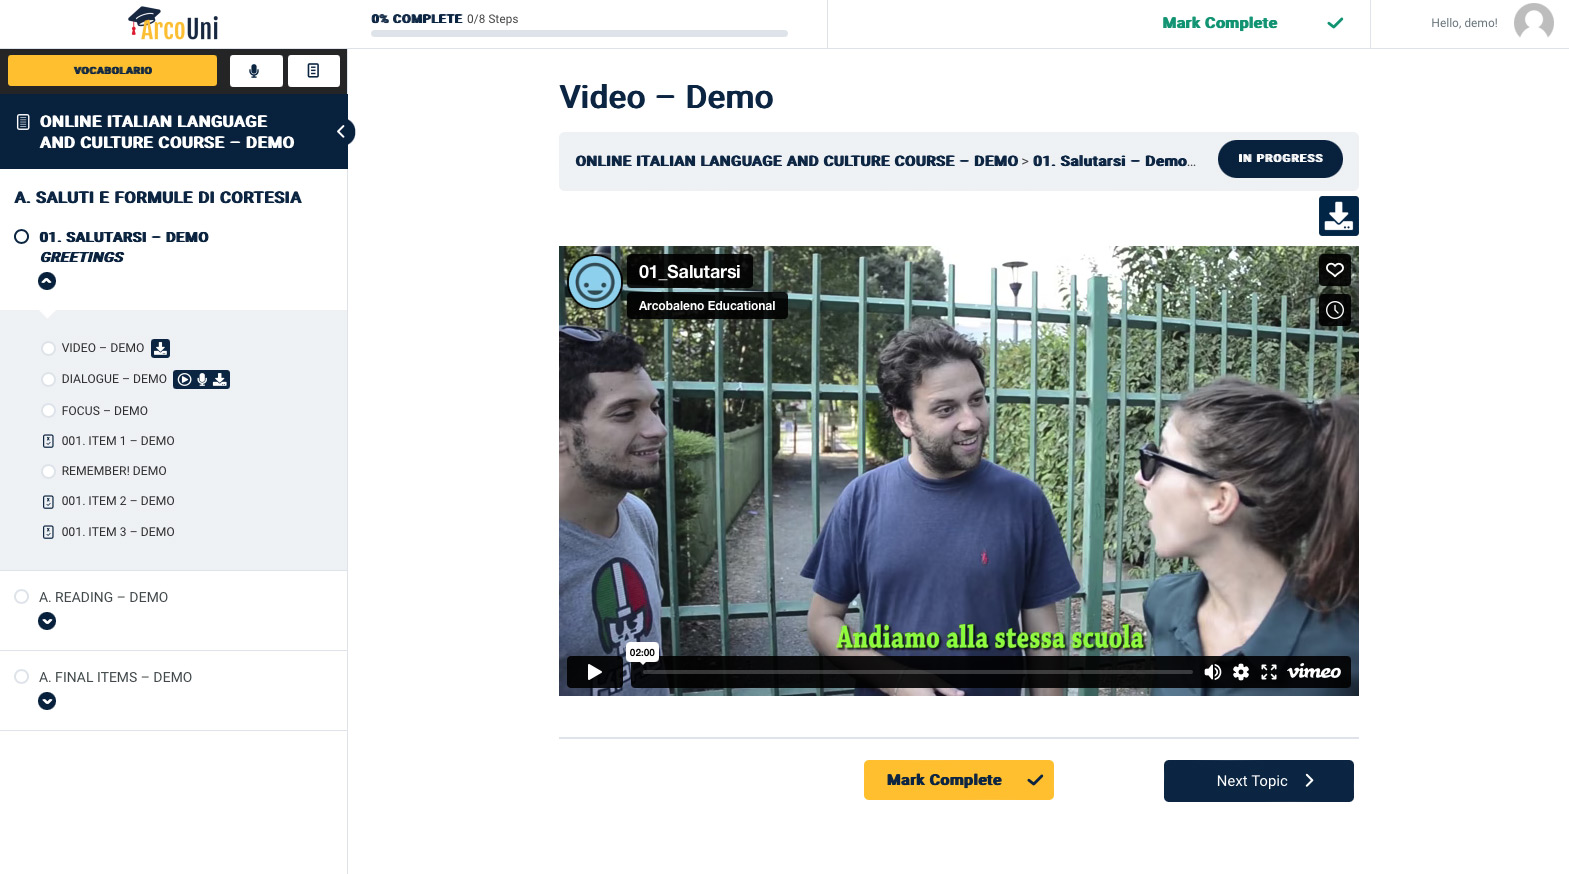This screenshot has height=874, width=1569.
Task: Click the checkmark next to the top Mark Complete
Action: pyautogui.click(x=1335, y=23)
